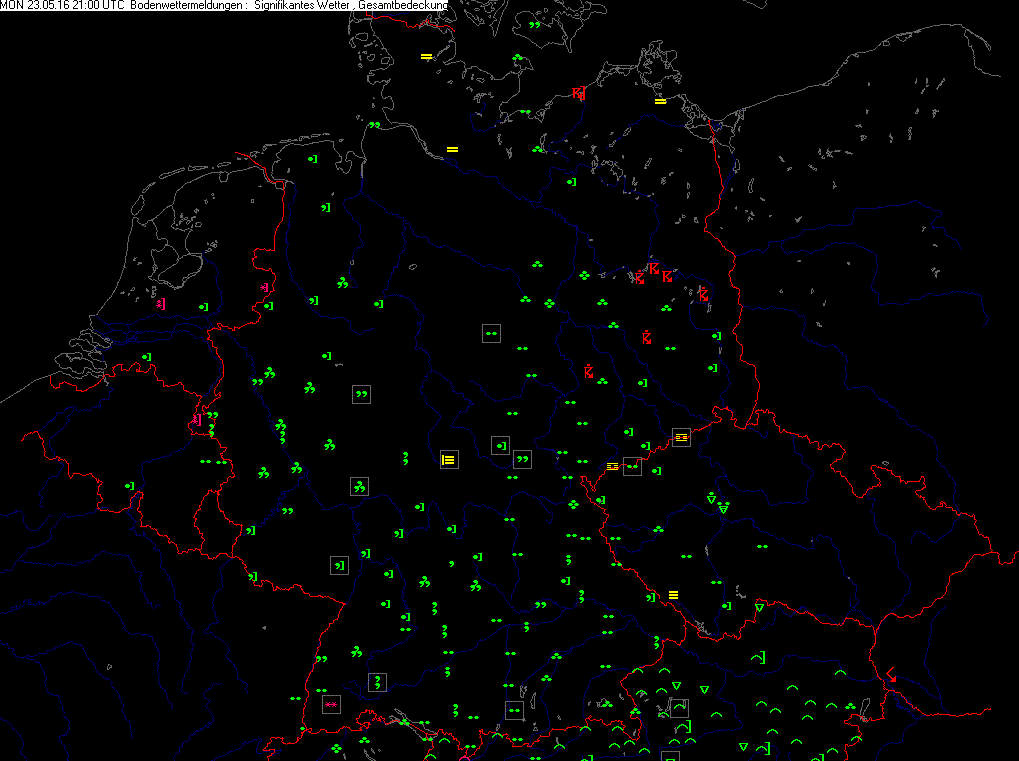Select the northernmost green double-comma drizzle symbol
The image size is (1019, 761).
pos(534,24)
